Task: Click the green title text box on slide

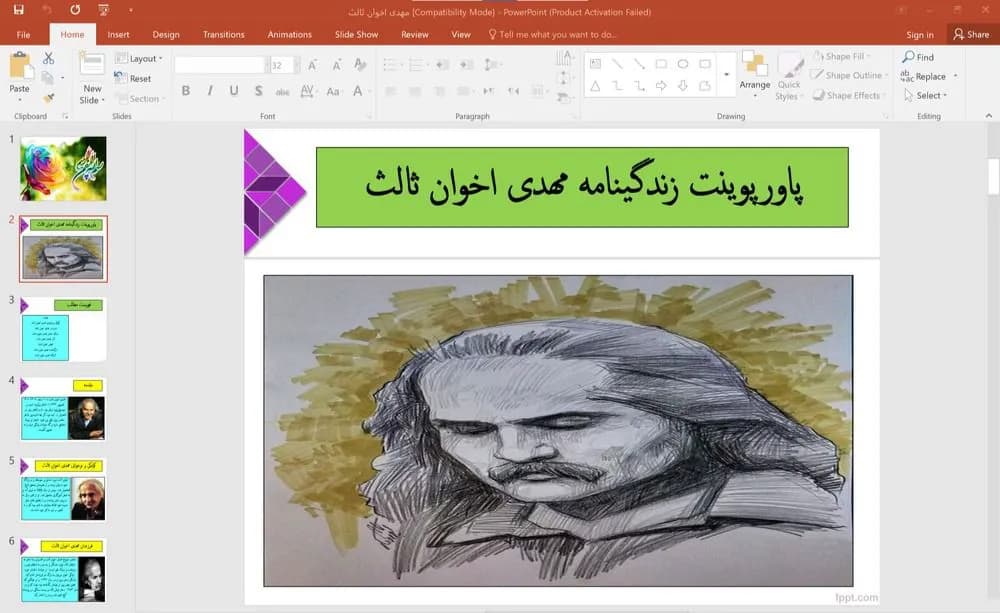Action: pos(582,188)
